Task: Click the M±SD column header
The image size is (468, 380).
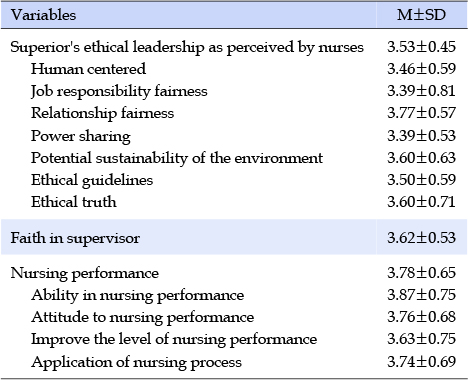Action: (421, 15)
